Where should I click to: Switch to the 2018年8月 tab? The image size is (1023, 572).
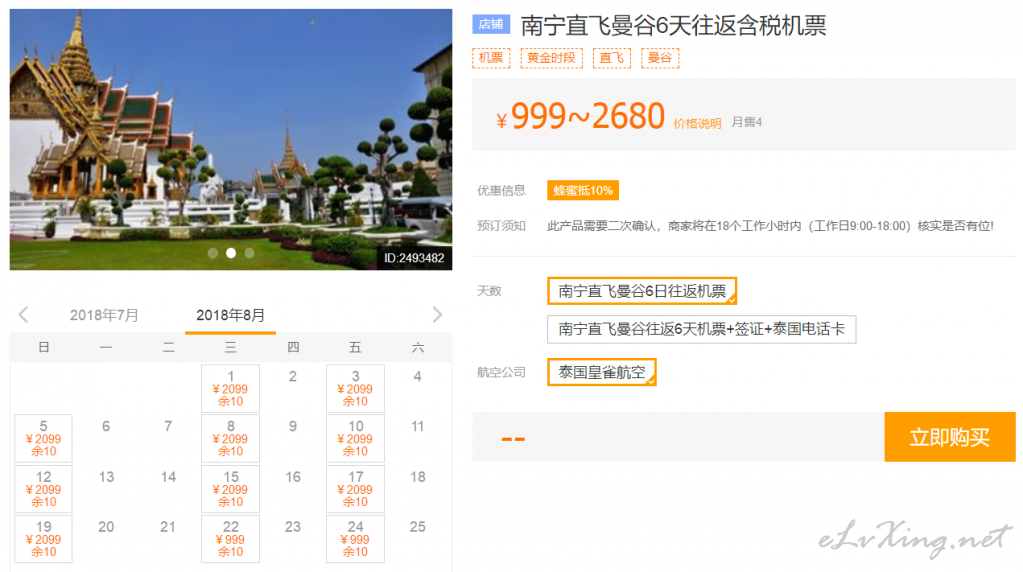click(230, 315)
